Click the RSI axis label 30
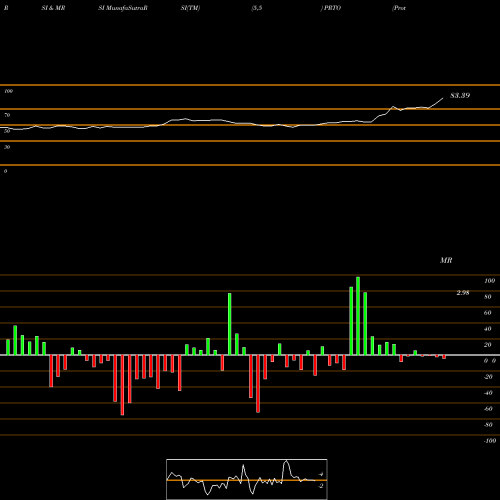500x500 pixels. point(7,147)
